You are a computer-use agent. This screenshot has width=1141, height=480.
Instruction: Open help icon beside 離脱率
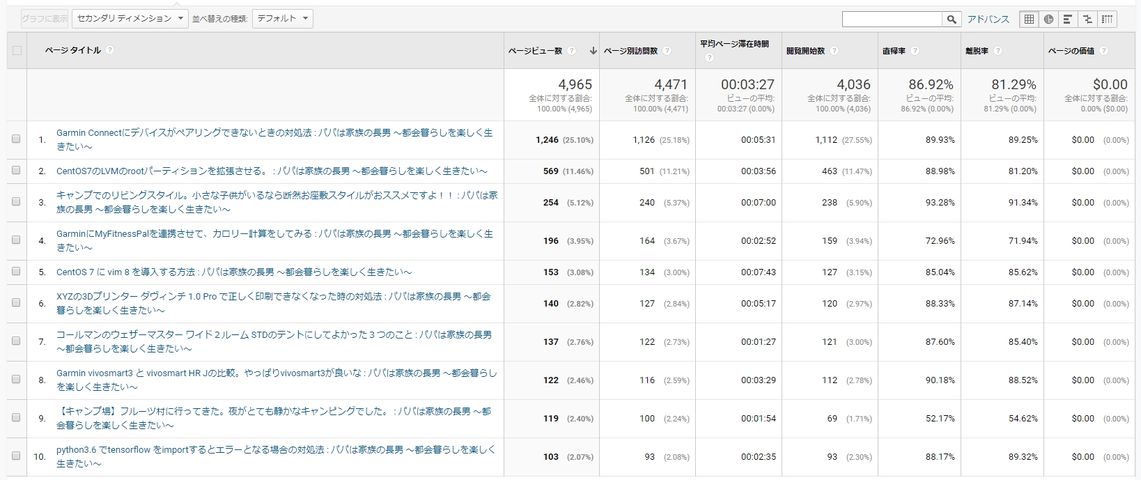[997, 51]
